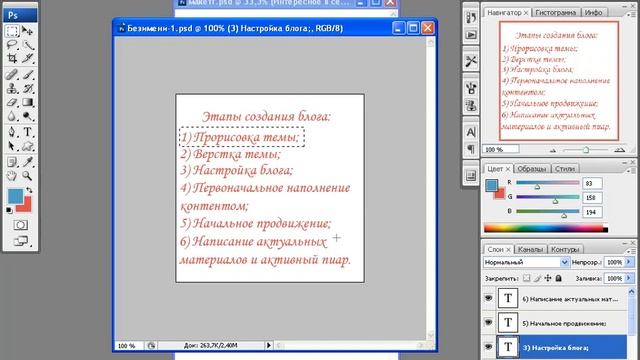Enable lock transparent pixels in Layers
The height and width of the screenshot is (360, 640).
click(x=527, y=278)
